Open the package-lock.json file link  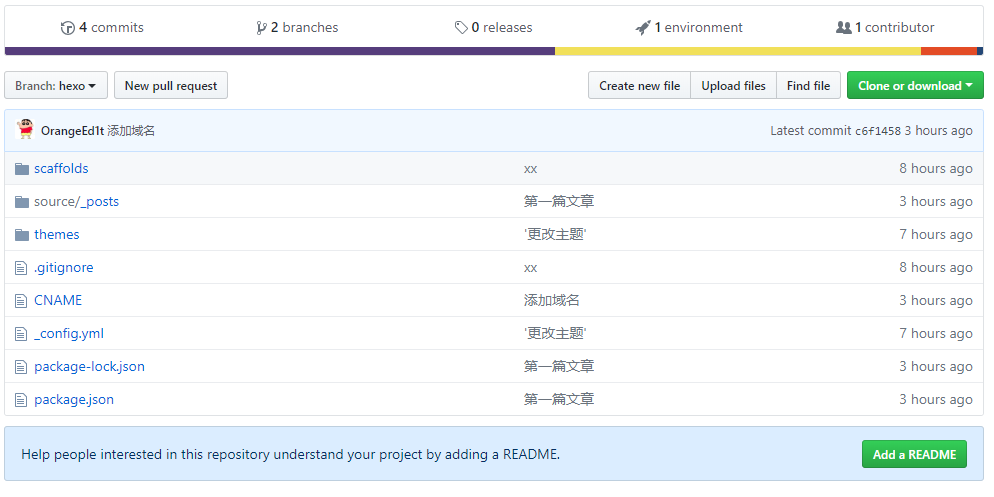point(89,367)
